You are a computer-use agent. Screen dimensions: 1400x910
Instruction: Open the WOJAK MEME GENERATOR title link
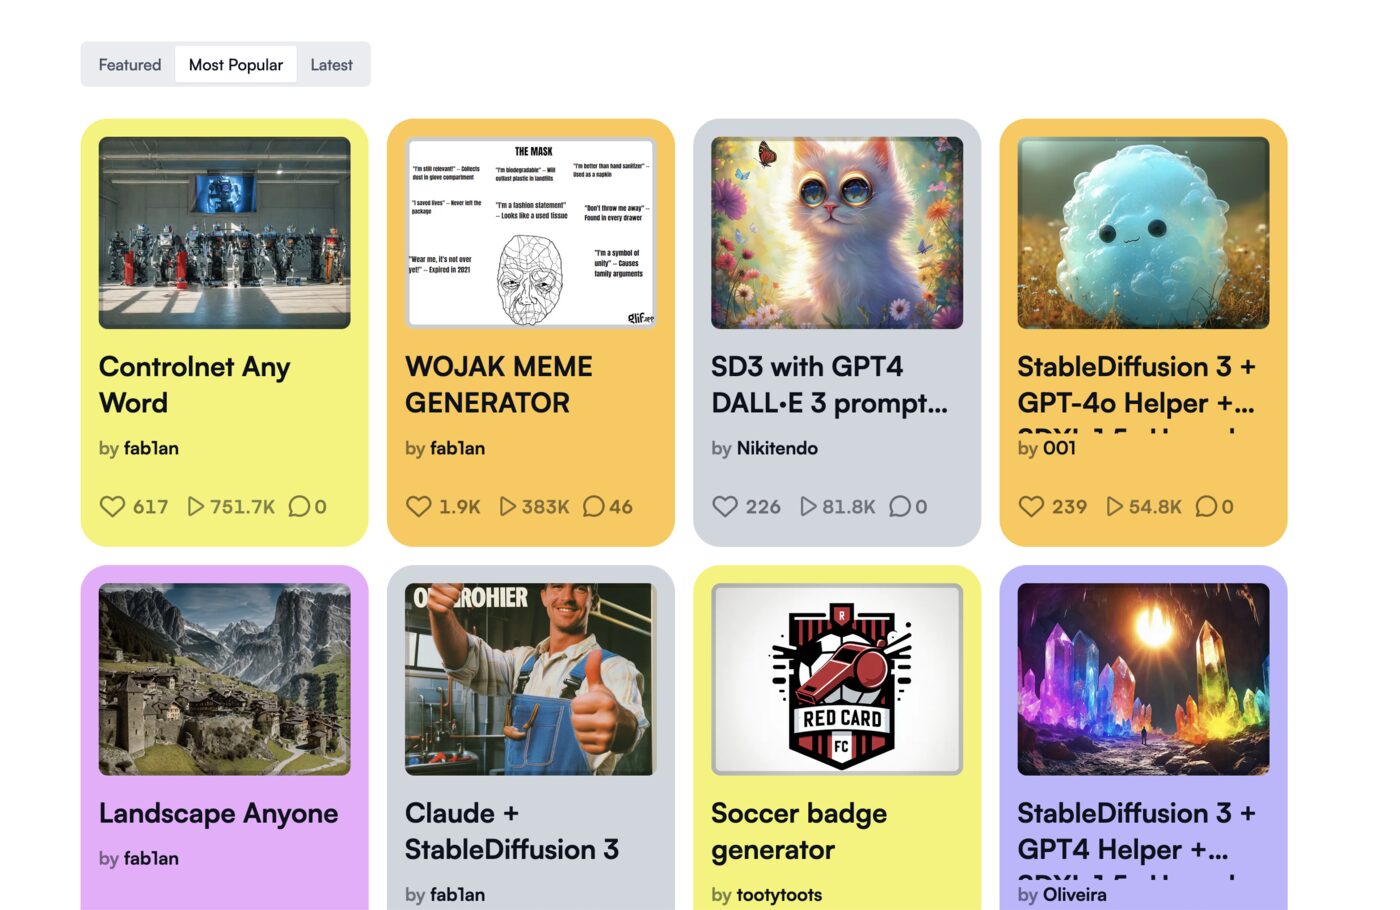tap(499, 385)
